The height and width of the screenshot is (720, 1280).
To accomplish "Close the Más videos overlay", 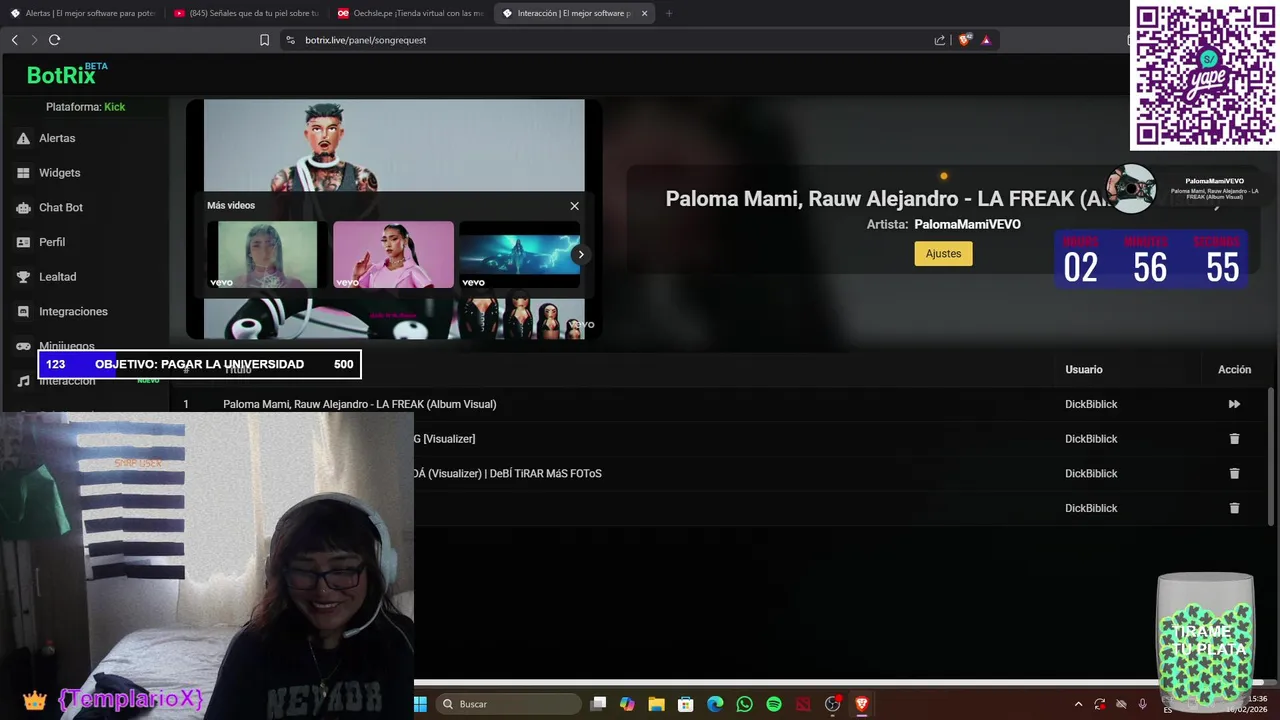I will [x=574, y=206].
